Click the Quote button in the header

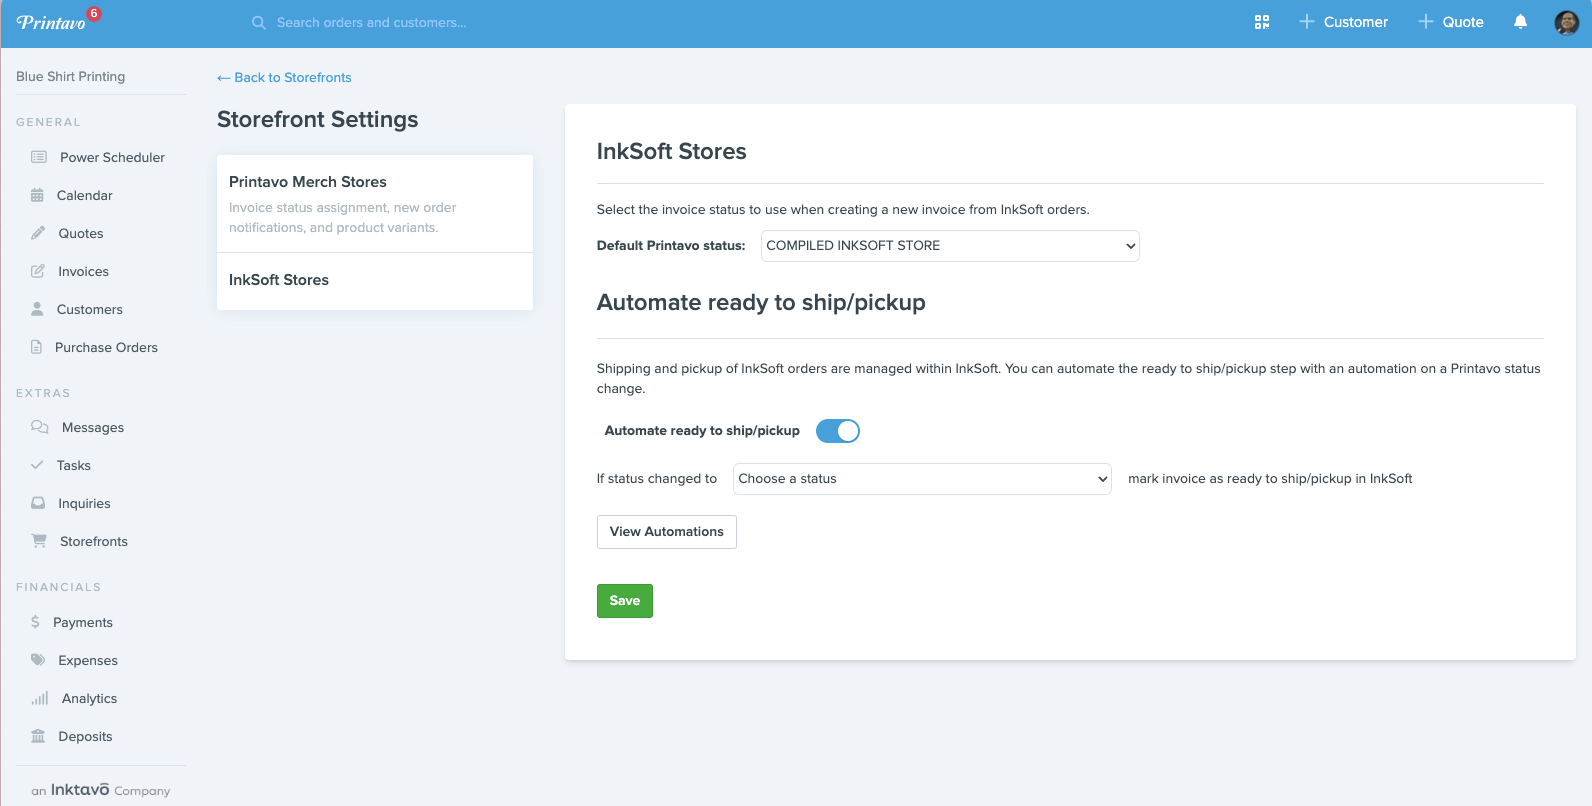[x=1451, y=22]
